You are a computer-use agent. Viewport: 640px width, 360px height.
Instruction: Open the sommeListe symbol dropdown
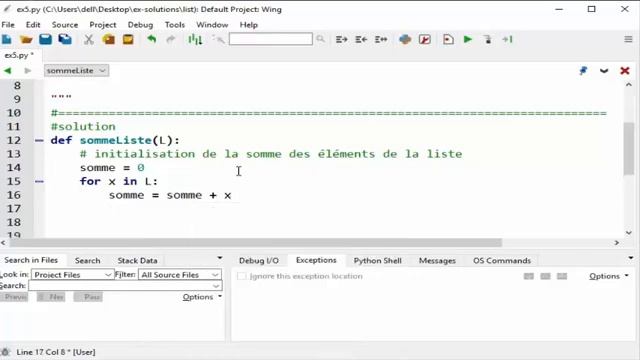(76, 71)
